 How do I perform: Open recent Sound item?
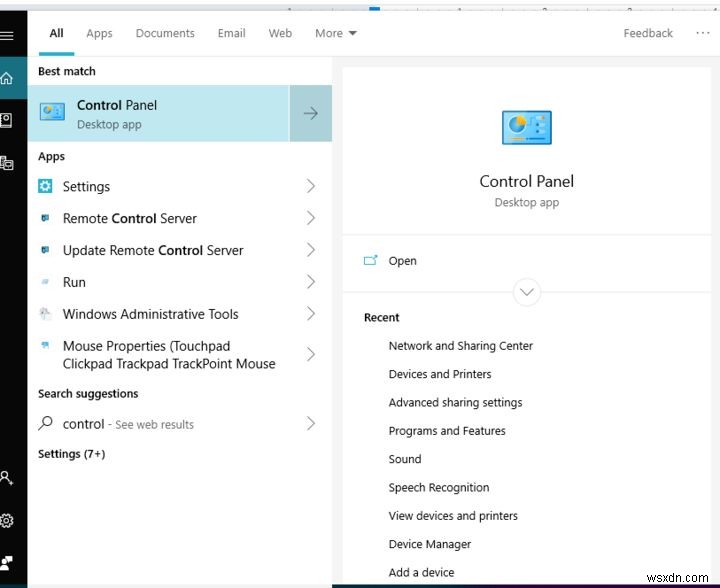(x=405, y=459)
